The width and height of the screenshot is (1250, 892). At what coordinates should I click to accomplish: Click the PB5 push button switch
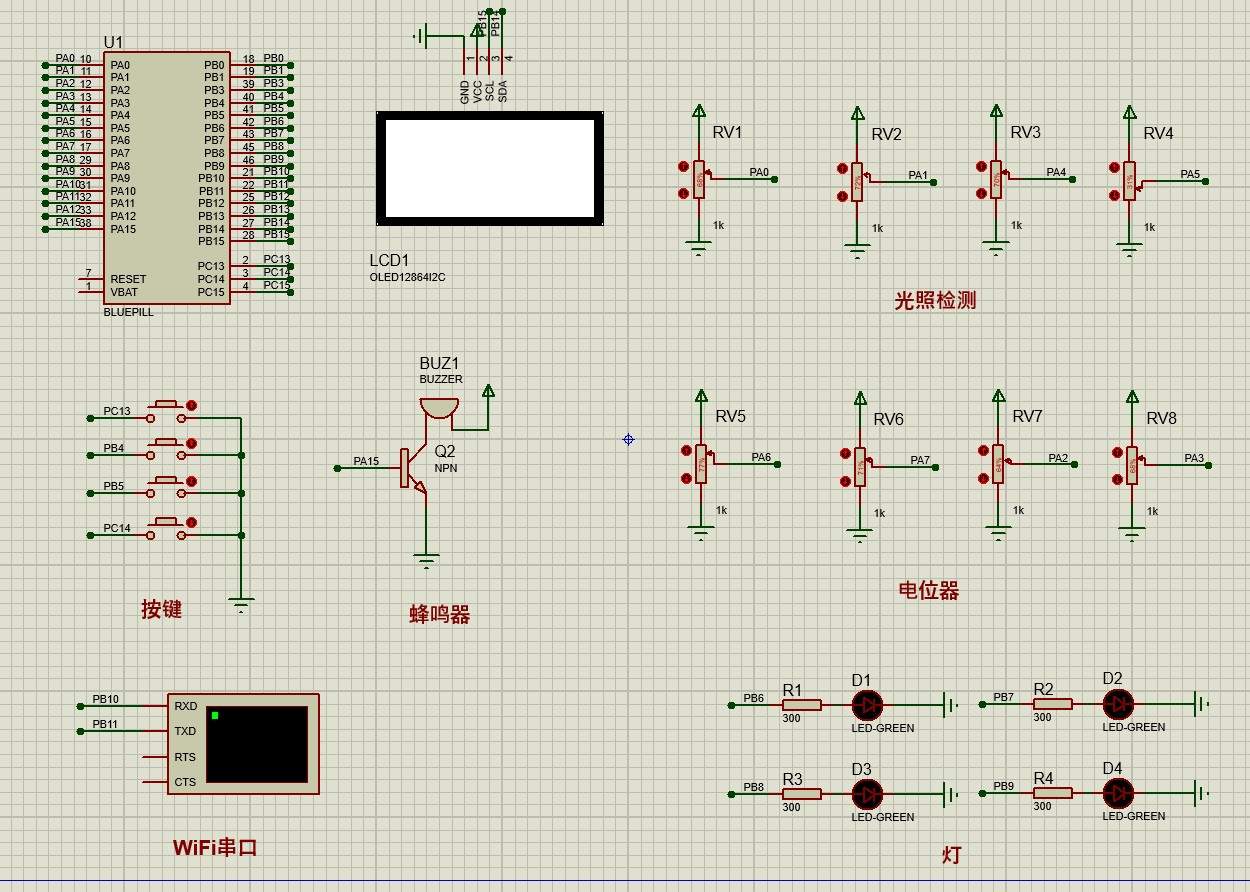pos(165,487)
